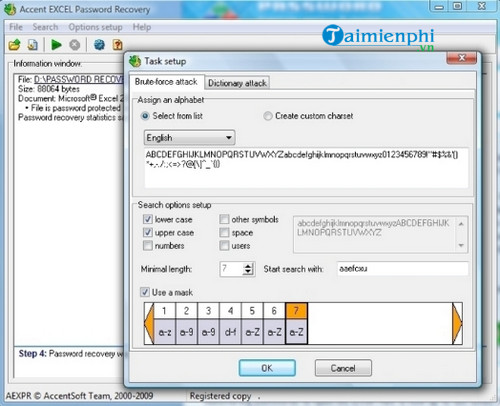Viewport: 500px width, 406px height.
Task: Enable the numbers checkbox
Action: tap(148, 245)
